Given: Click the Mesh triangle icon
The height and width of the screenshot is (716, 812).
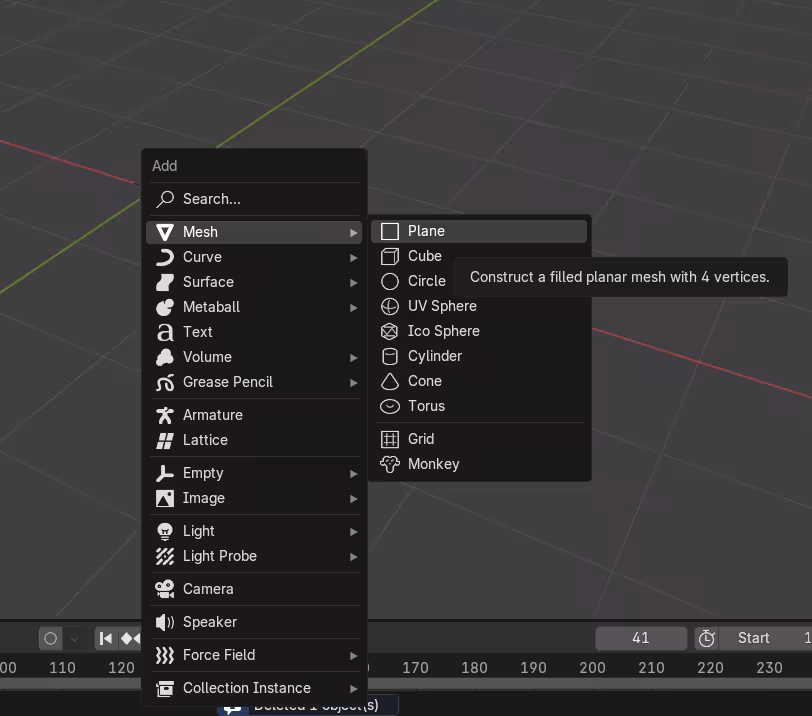Looking at the screenshot, I should 165,232.
